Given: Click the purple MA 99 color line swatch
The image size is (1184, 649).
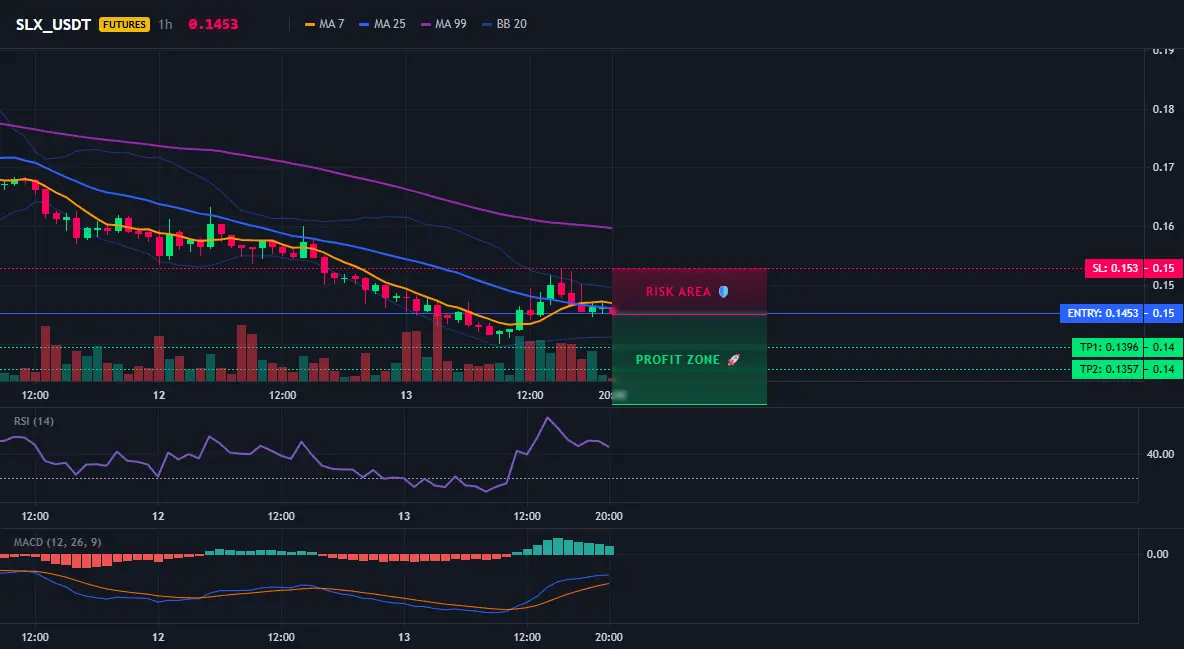Looking at the screenshot, I should [425, 24].
